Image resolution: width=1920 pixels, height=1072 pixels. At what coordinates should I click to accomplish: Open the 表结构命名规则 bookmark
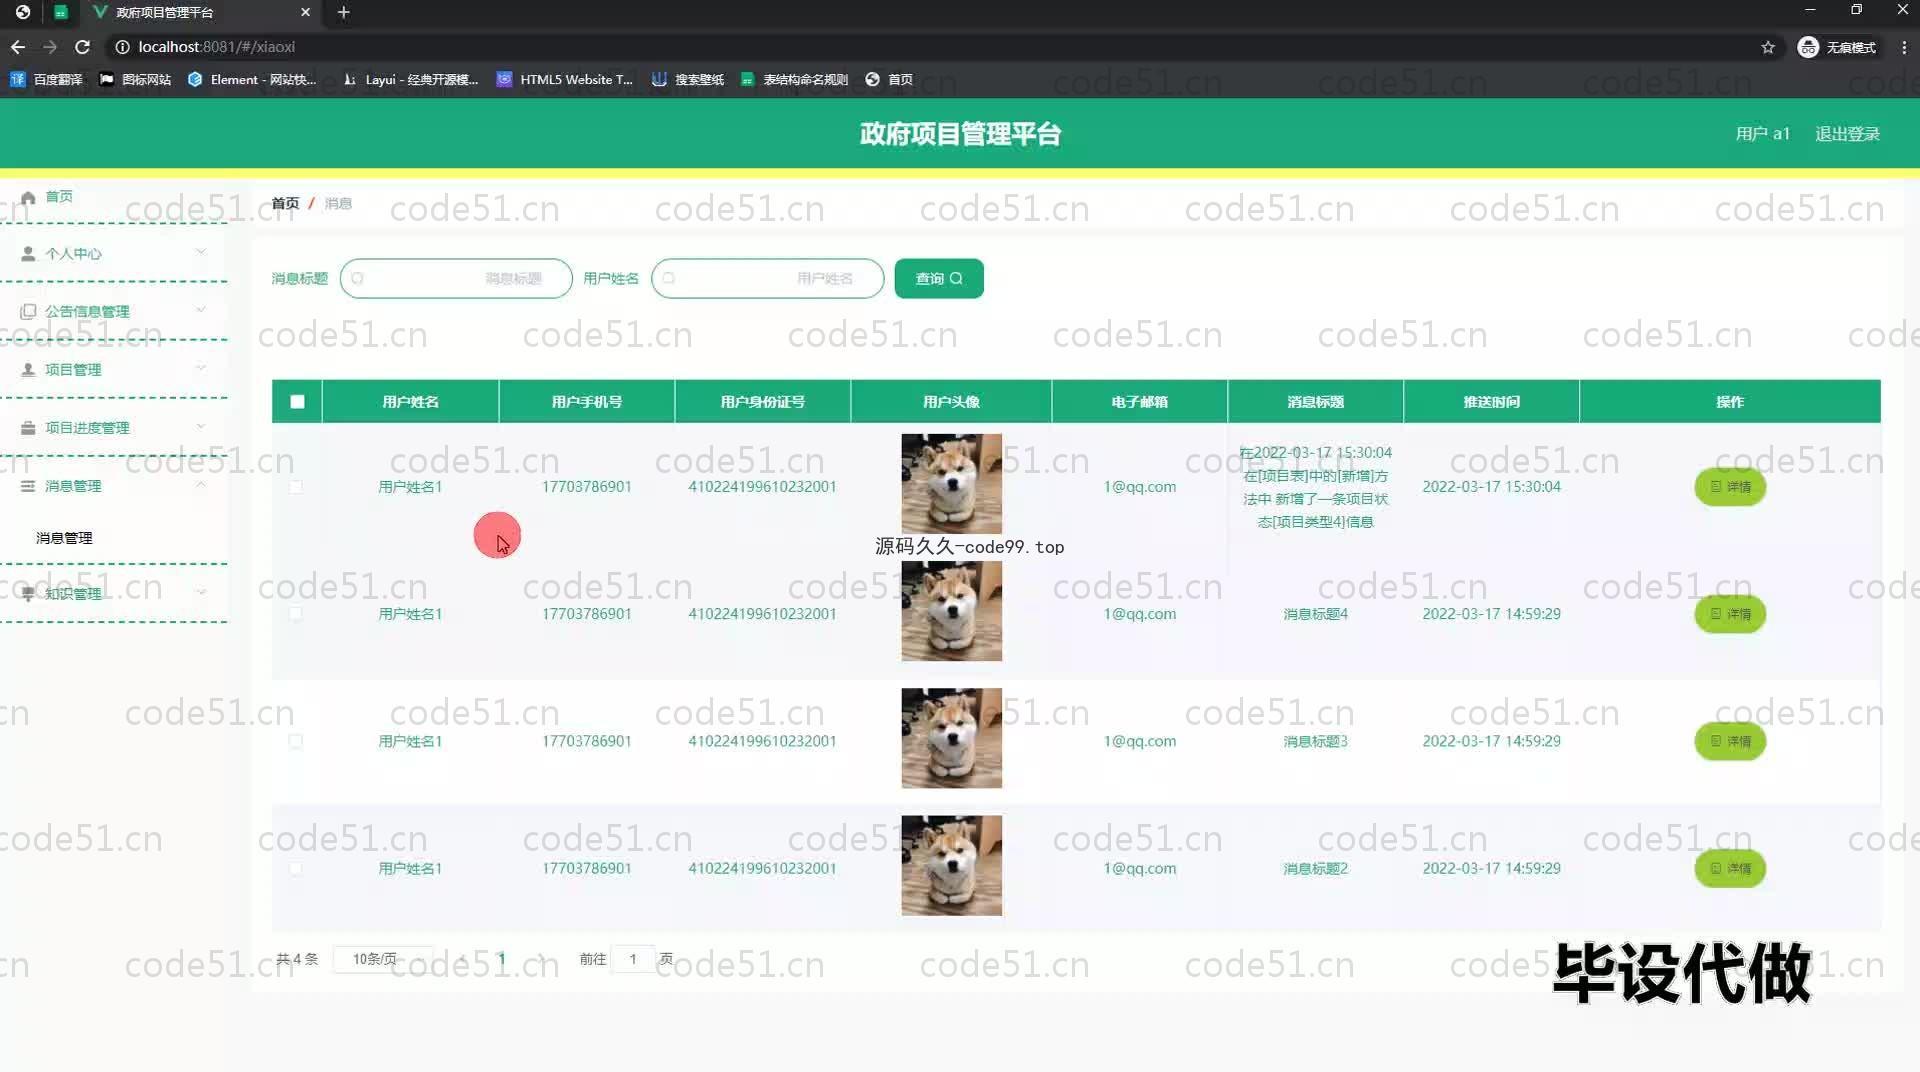coord(794,79)
